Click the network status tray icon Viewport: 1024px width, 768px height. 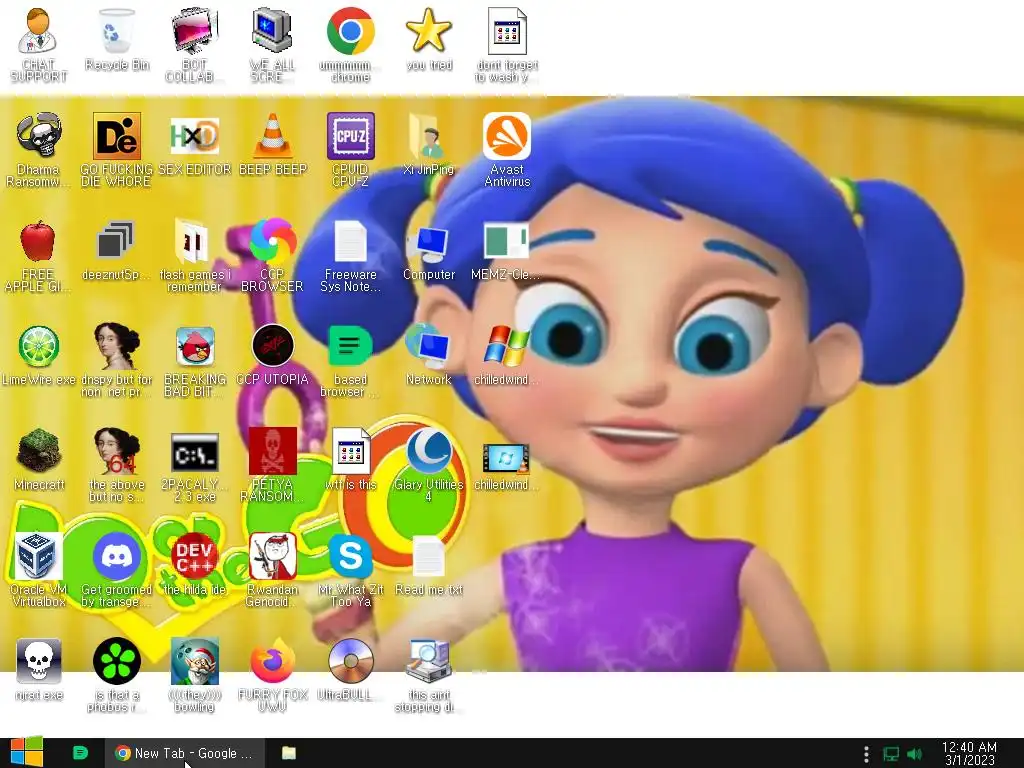tap(891, 754)
